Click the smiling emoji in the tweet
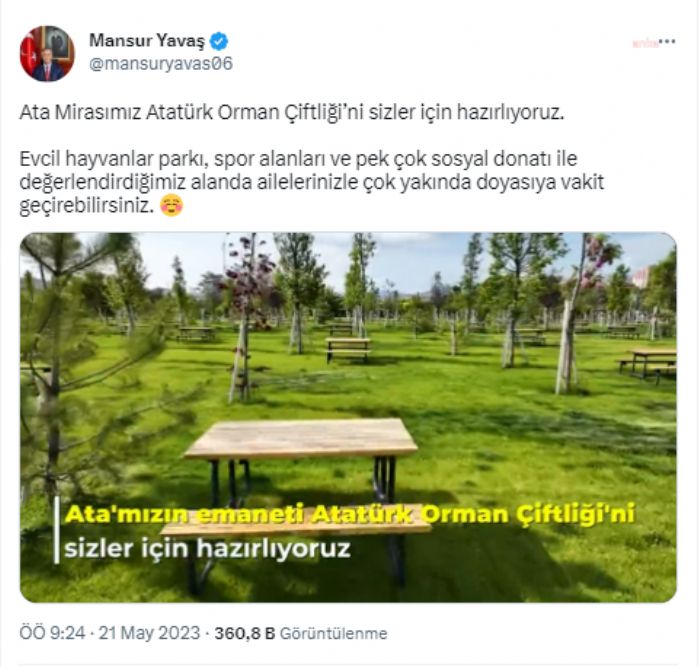The height and width of the screenshot is (667, 700). [171, 205]
